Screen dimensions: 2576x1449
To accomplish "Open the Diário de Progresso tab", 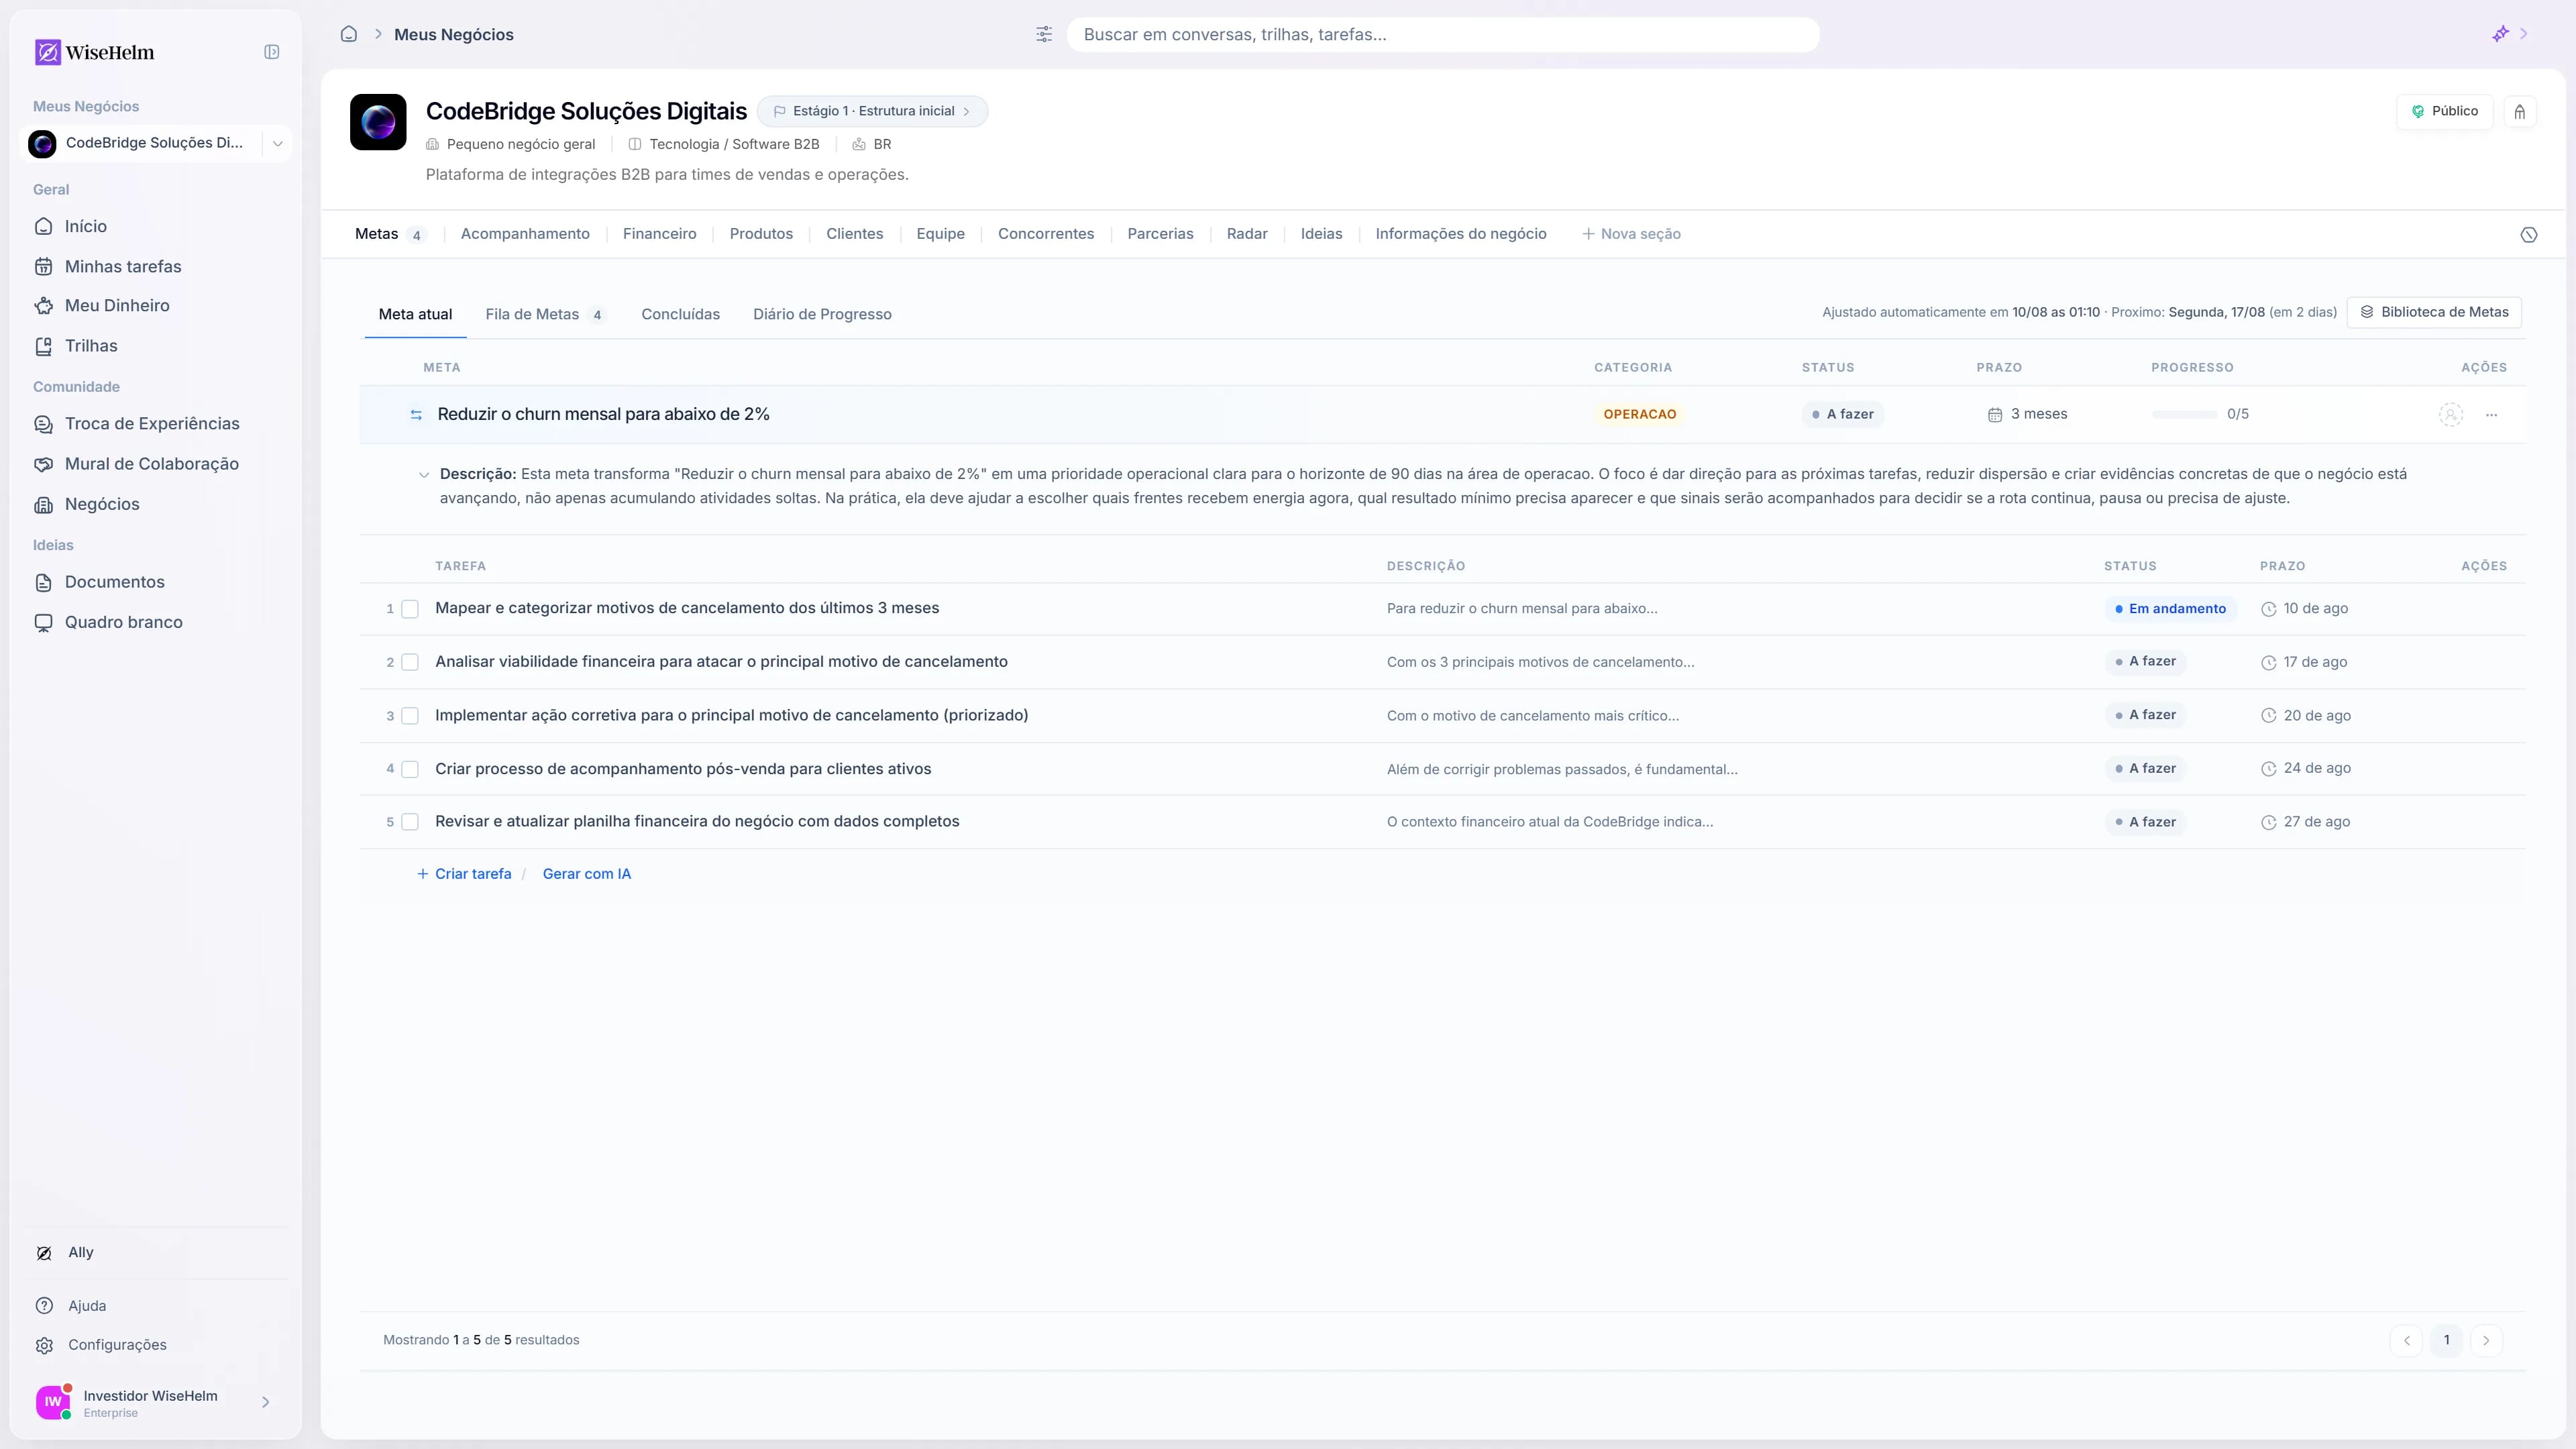I will (x=822, y=314).
